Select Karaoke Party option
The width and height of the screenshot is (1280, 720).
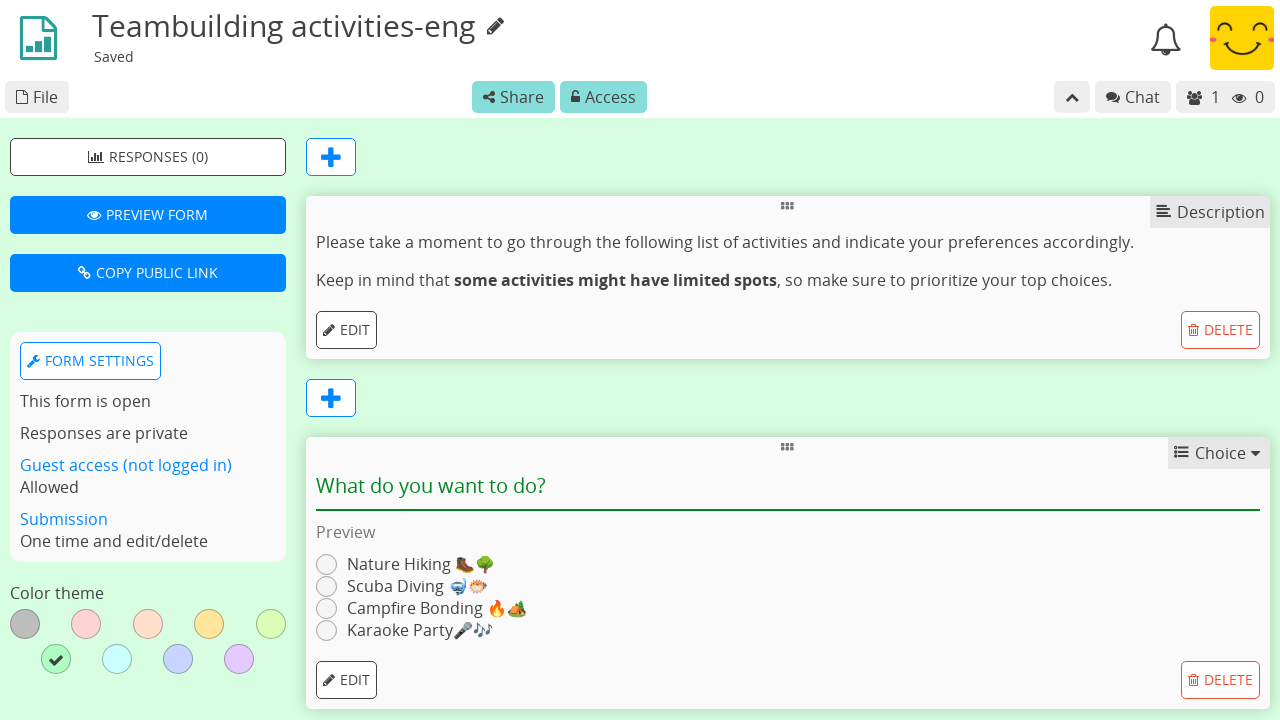point(326,630)
